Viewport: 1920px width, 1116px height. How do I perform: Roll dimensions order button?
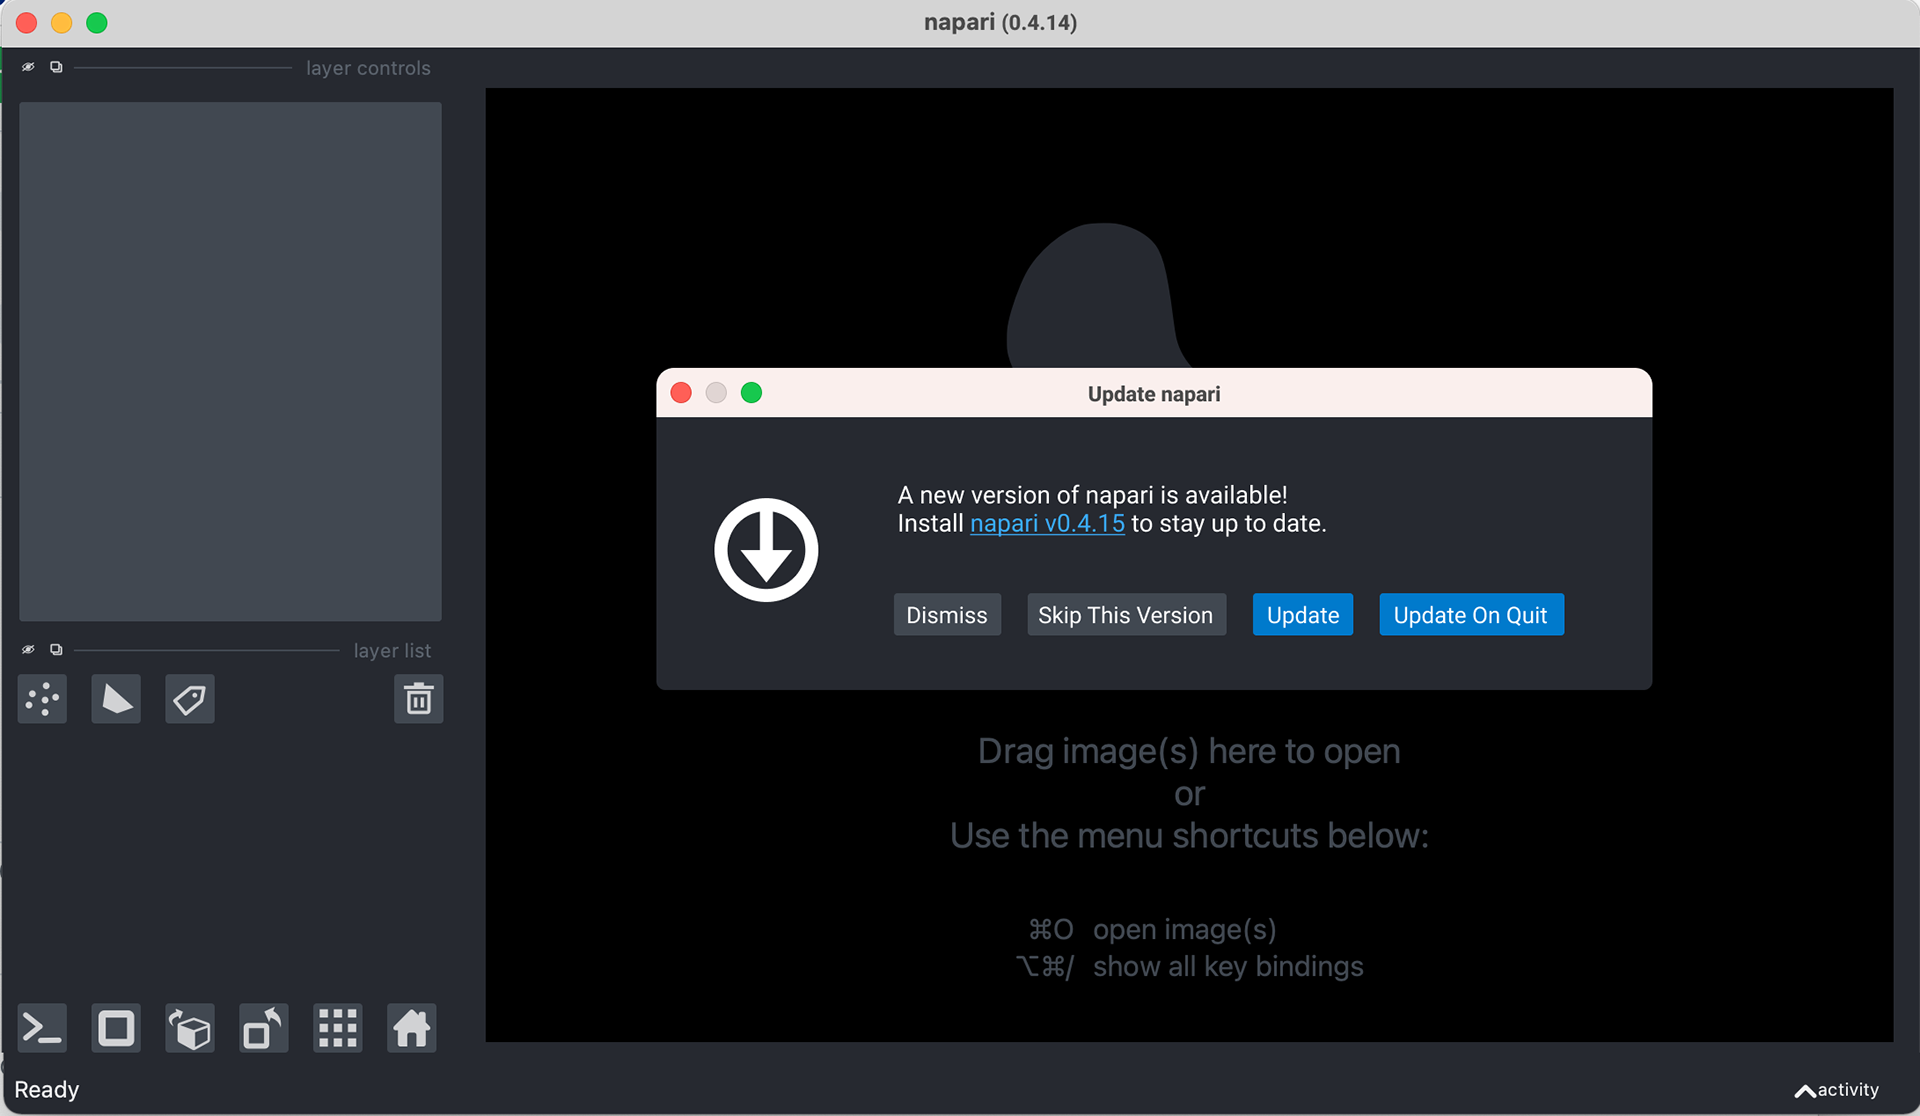[190, 1028]
